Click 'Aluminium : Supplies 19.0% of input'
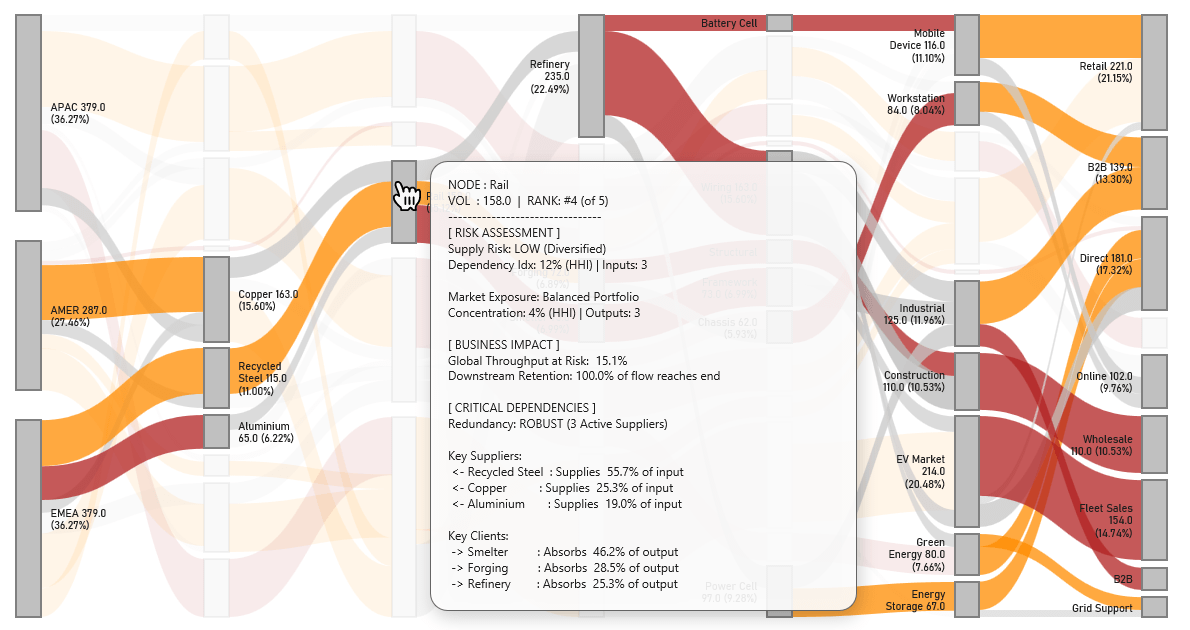This screenshot has width=1190, height=630. click(x=567, y=503)
